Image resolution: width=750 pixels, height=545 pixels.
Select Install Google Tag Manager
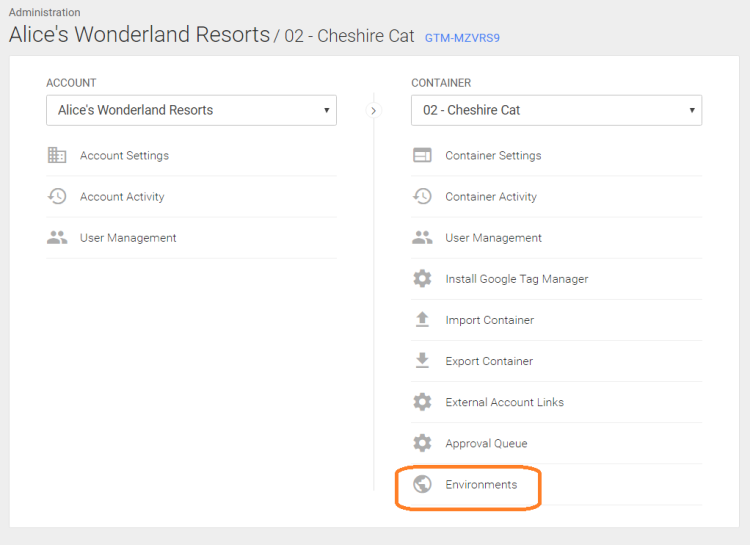point(556,279)
